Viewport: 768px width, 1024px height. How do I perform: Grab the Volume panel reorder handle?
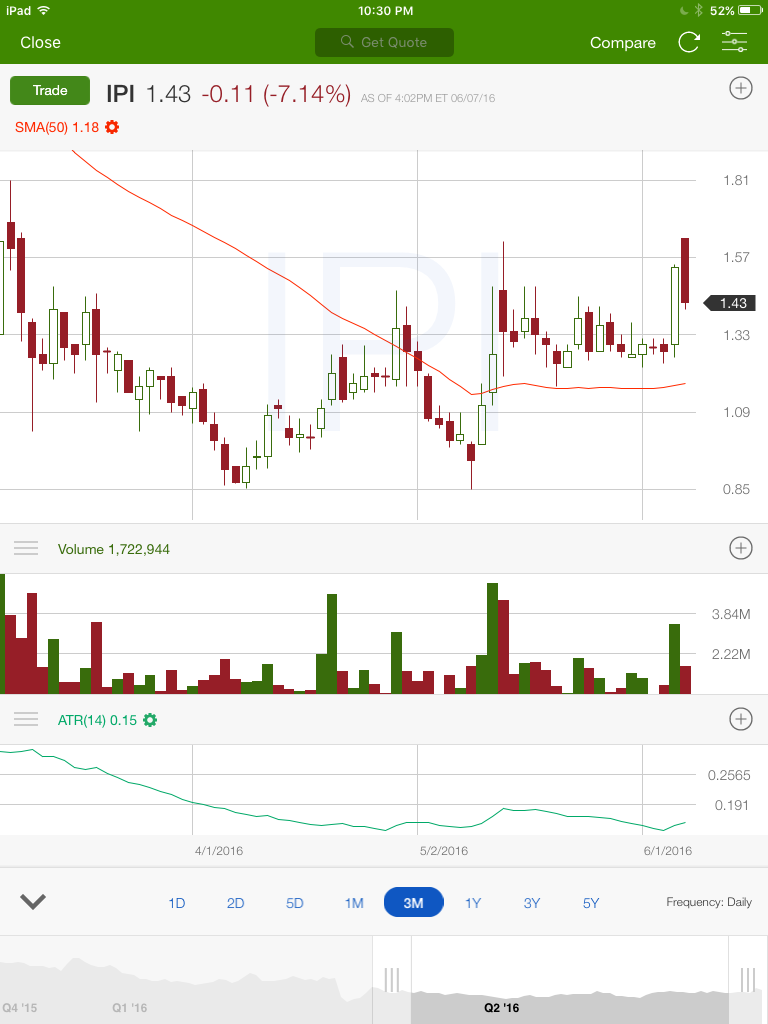tap(26, 548)
